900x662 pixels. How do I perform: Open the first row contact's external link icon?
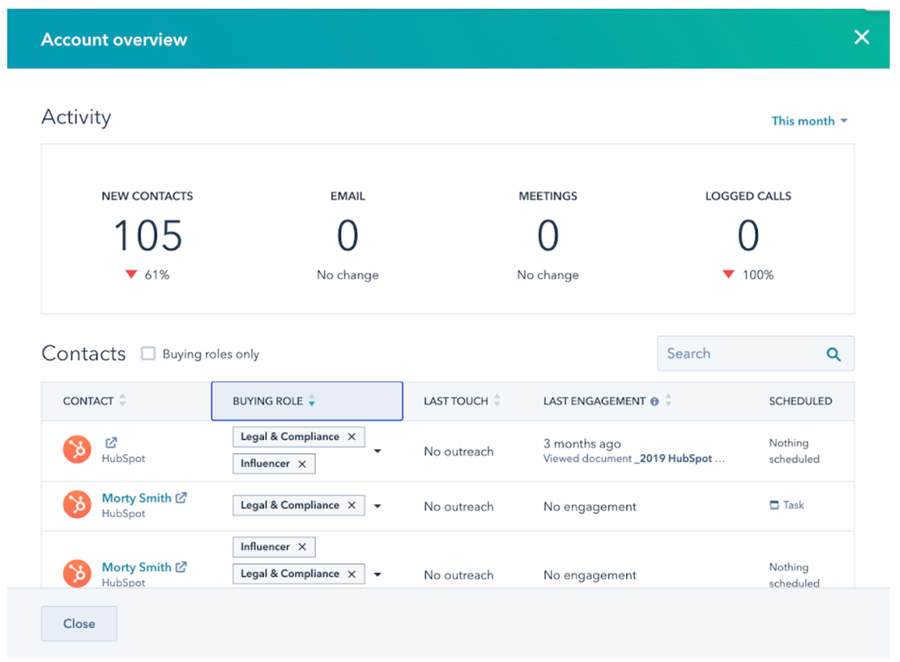click(111, 443)
